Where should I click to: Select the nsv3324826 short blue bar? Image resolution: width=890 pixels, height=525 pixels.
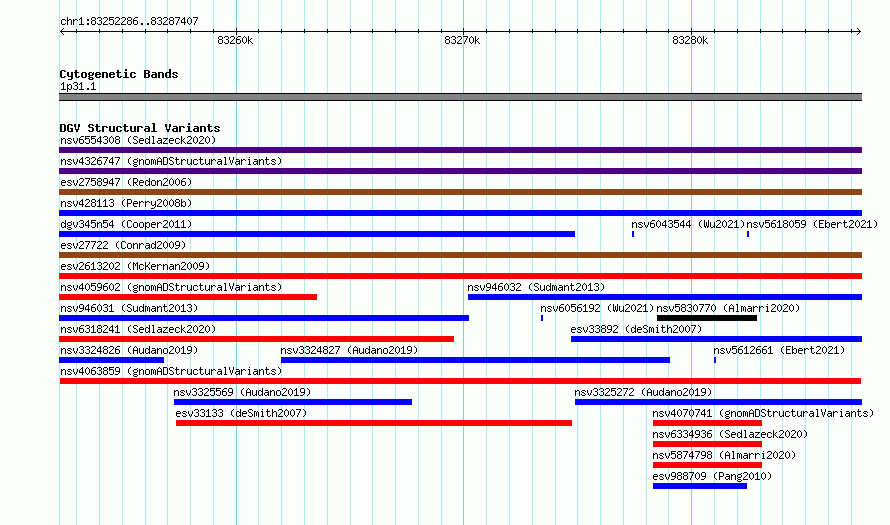(111, 360)
